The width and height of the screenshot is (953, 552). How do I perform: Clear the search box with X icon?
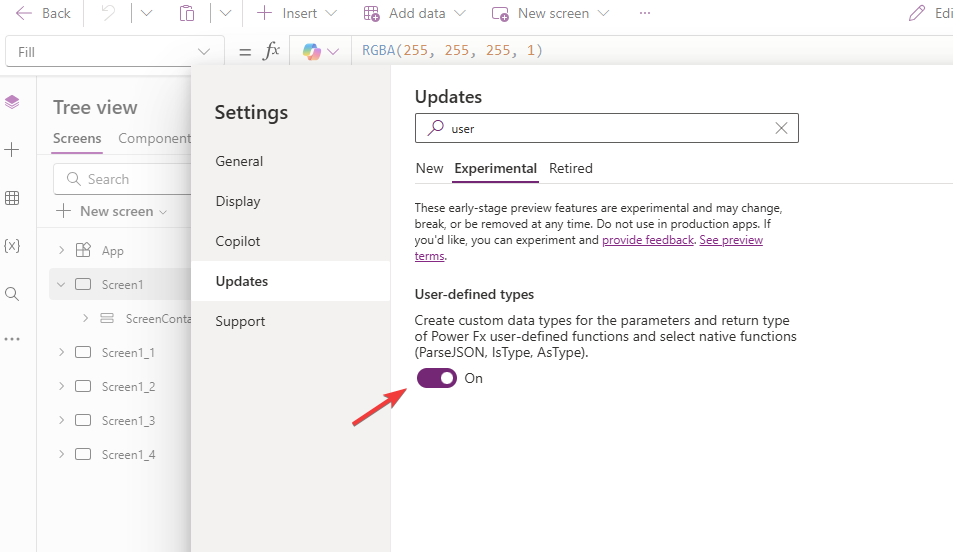click(x=781, y=128)
